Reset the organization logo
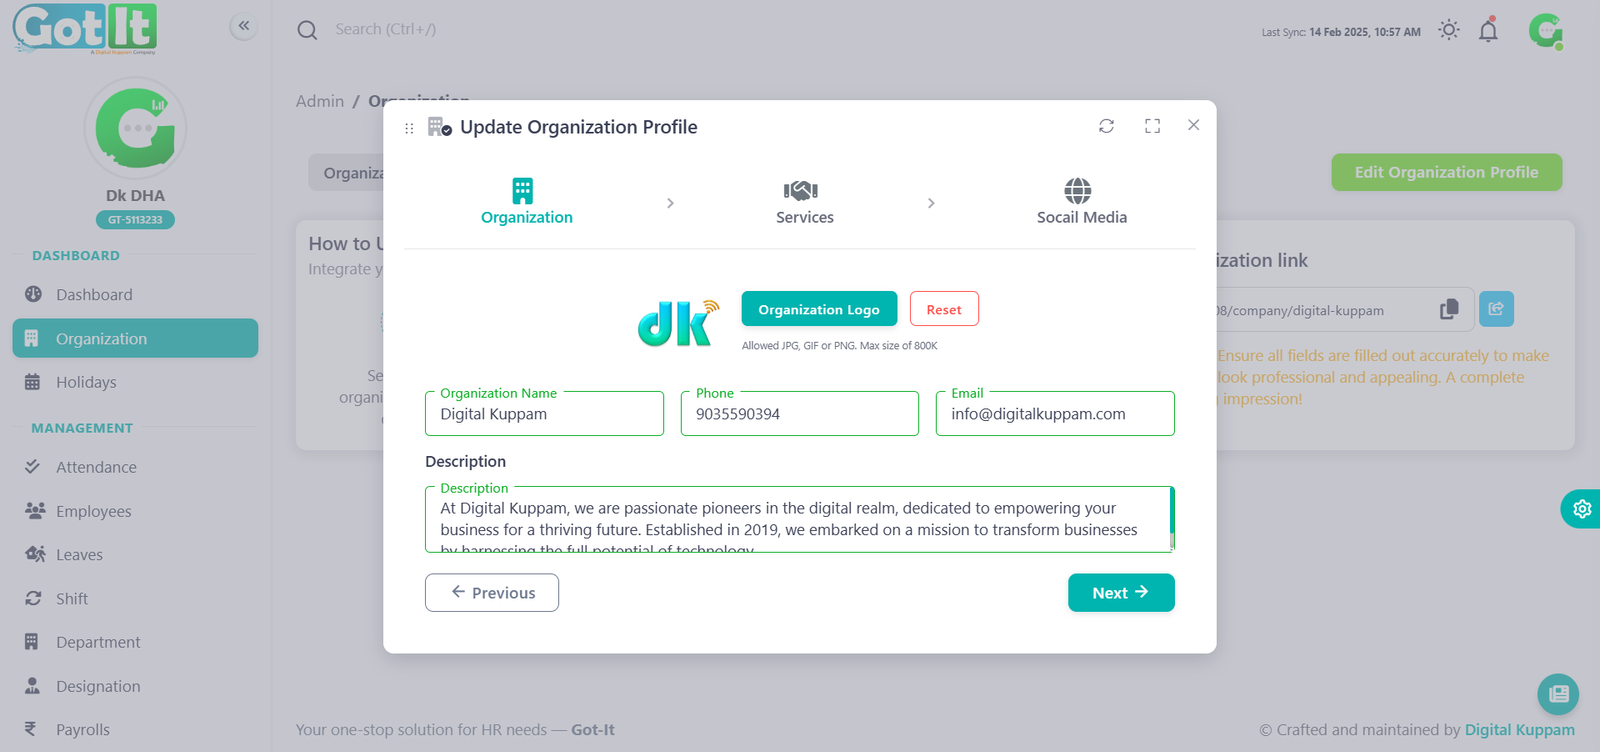 [x=943, y=309]
